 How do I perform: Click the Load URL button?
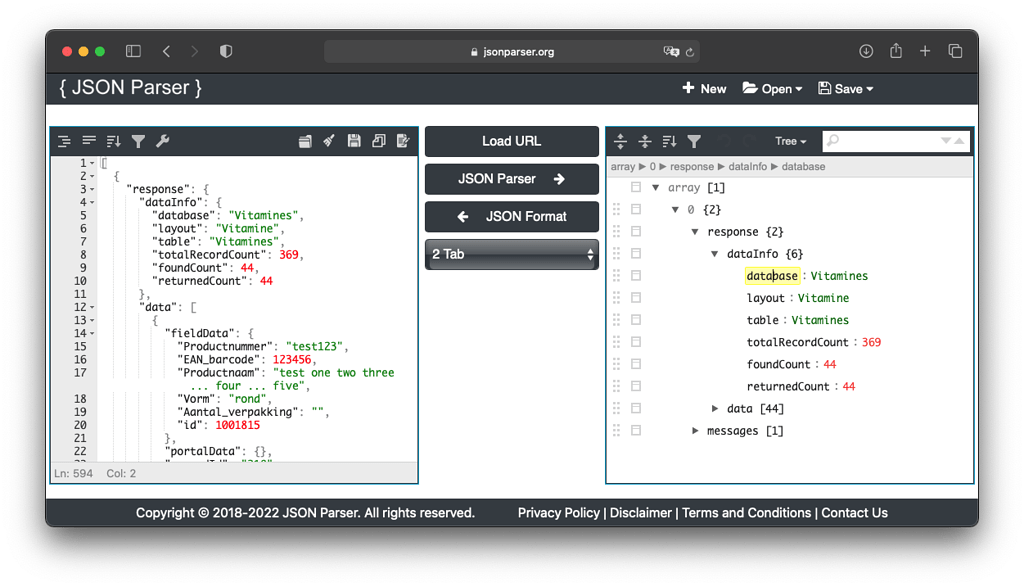pos(511,141)
